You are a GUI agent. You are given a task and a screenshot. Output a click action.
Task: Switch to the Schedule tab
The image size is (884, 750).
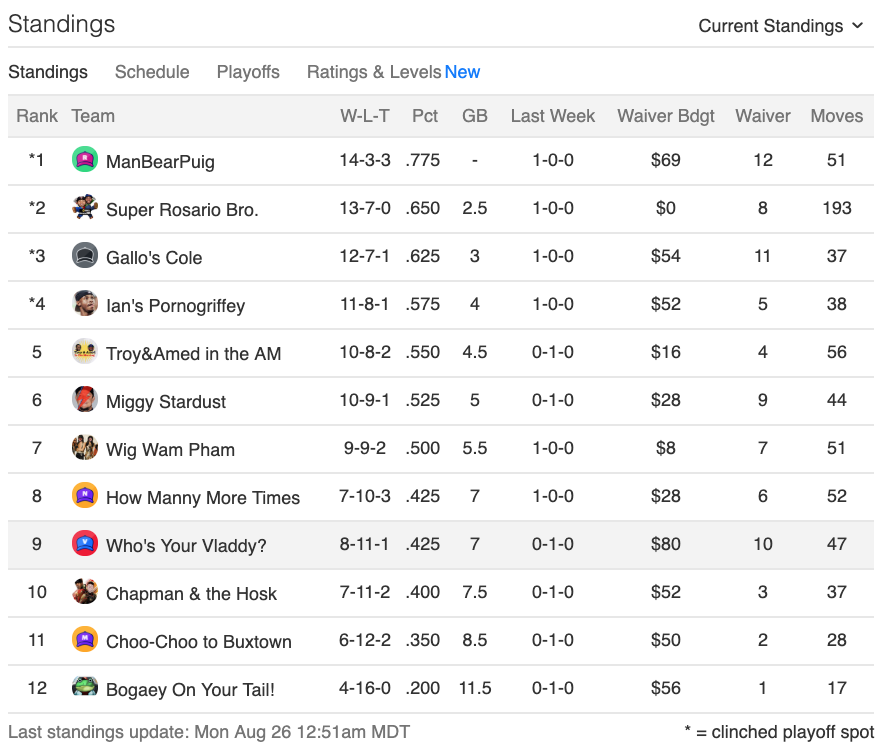tap(152, 72)
